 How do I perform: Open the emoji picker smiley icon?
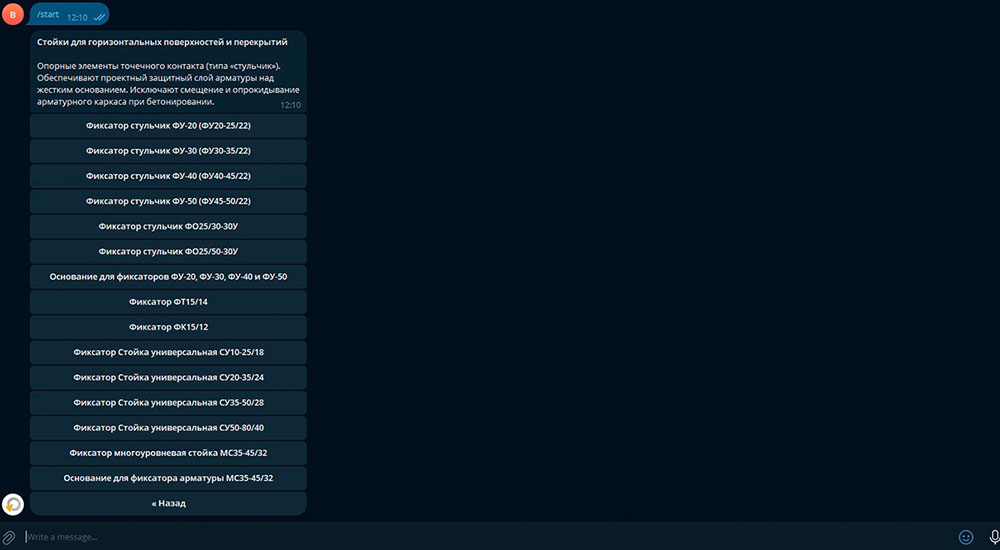966,537
